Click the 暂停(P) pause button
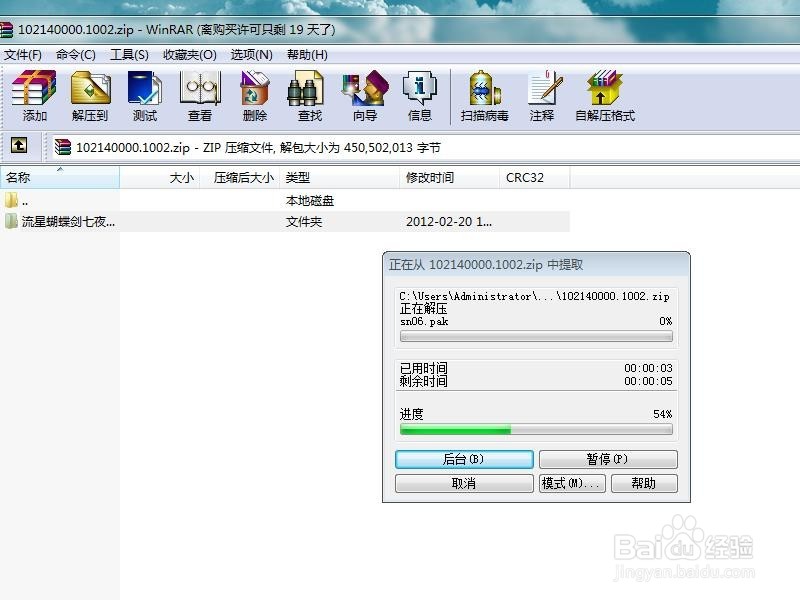The height and width of the screenshot is (600, 800). 608,459
